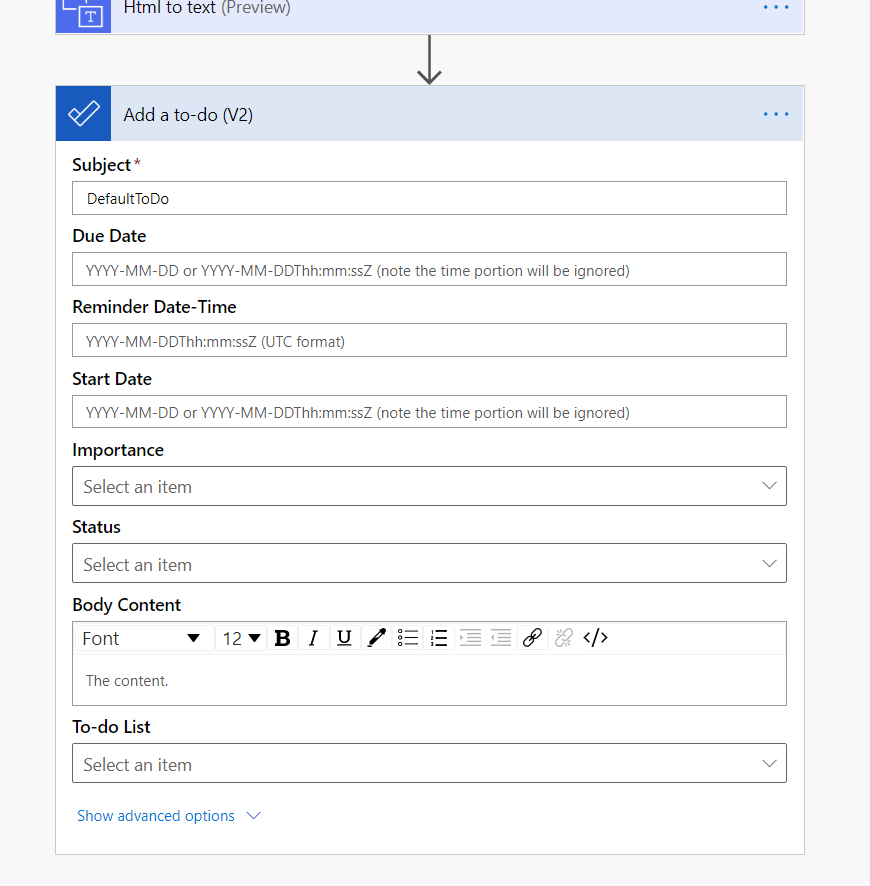Insert a numbered list
This screenshot has height=886, width=870.
438,638
